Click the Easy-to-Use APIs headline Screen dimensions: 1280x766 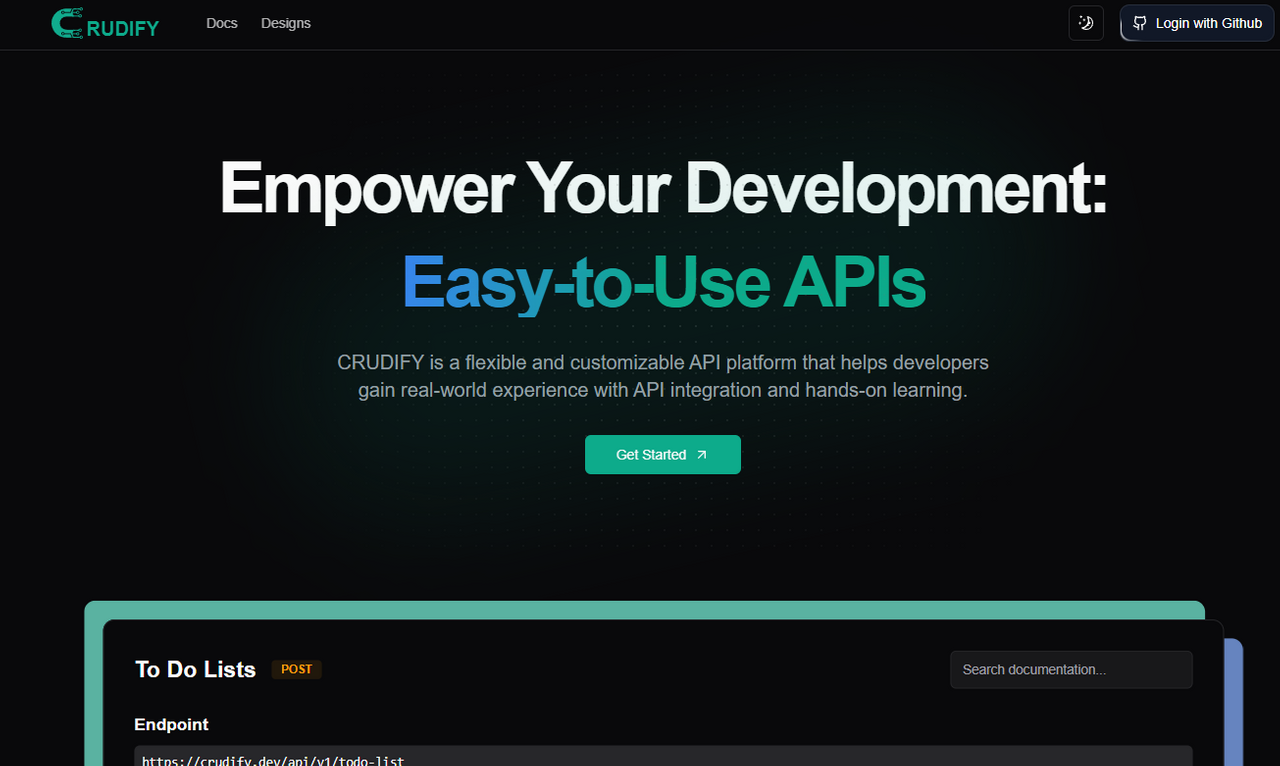coord(664,283)
